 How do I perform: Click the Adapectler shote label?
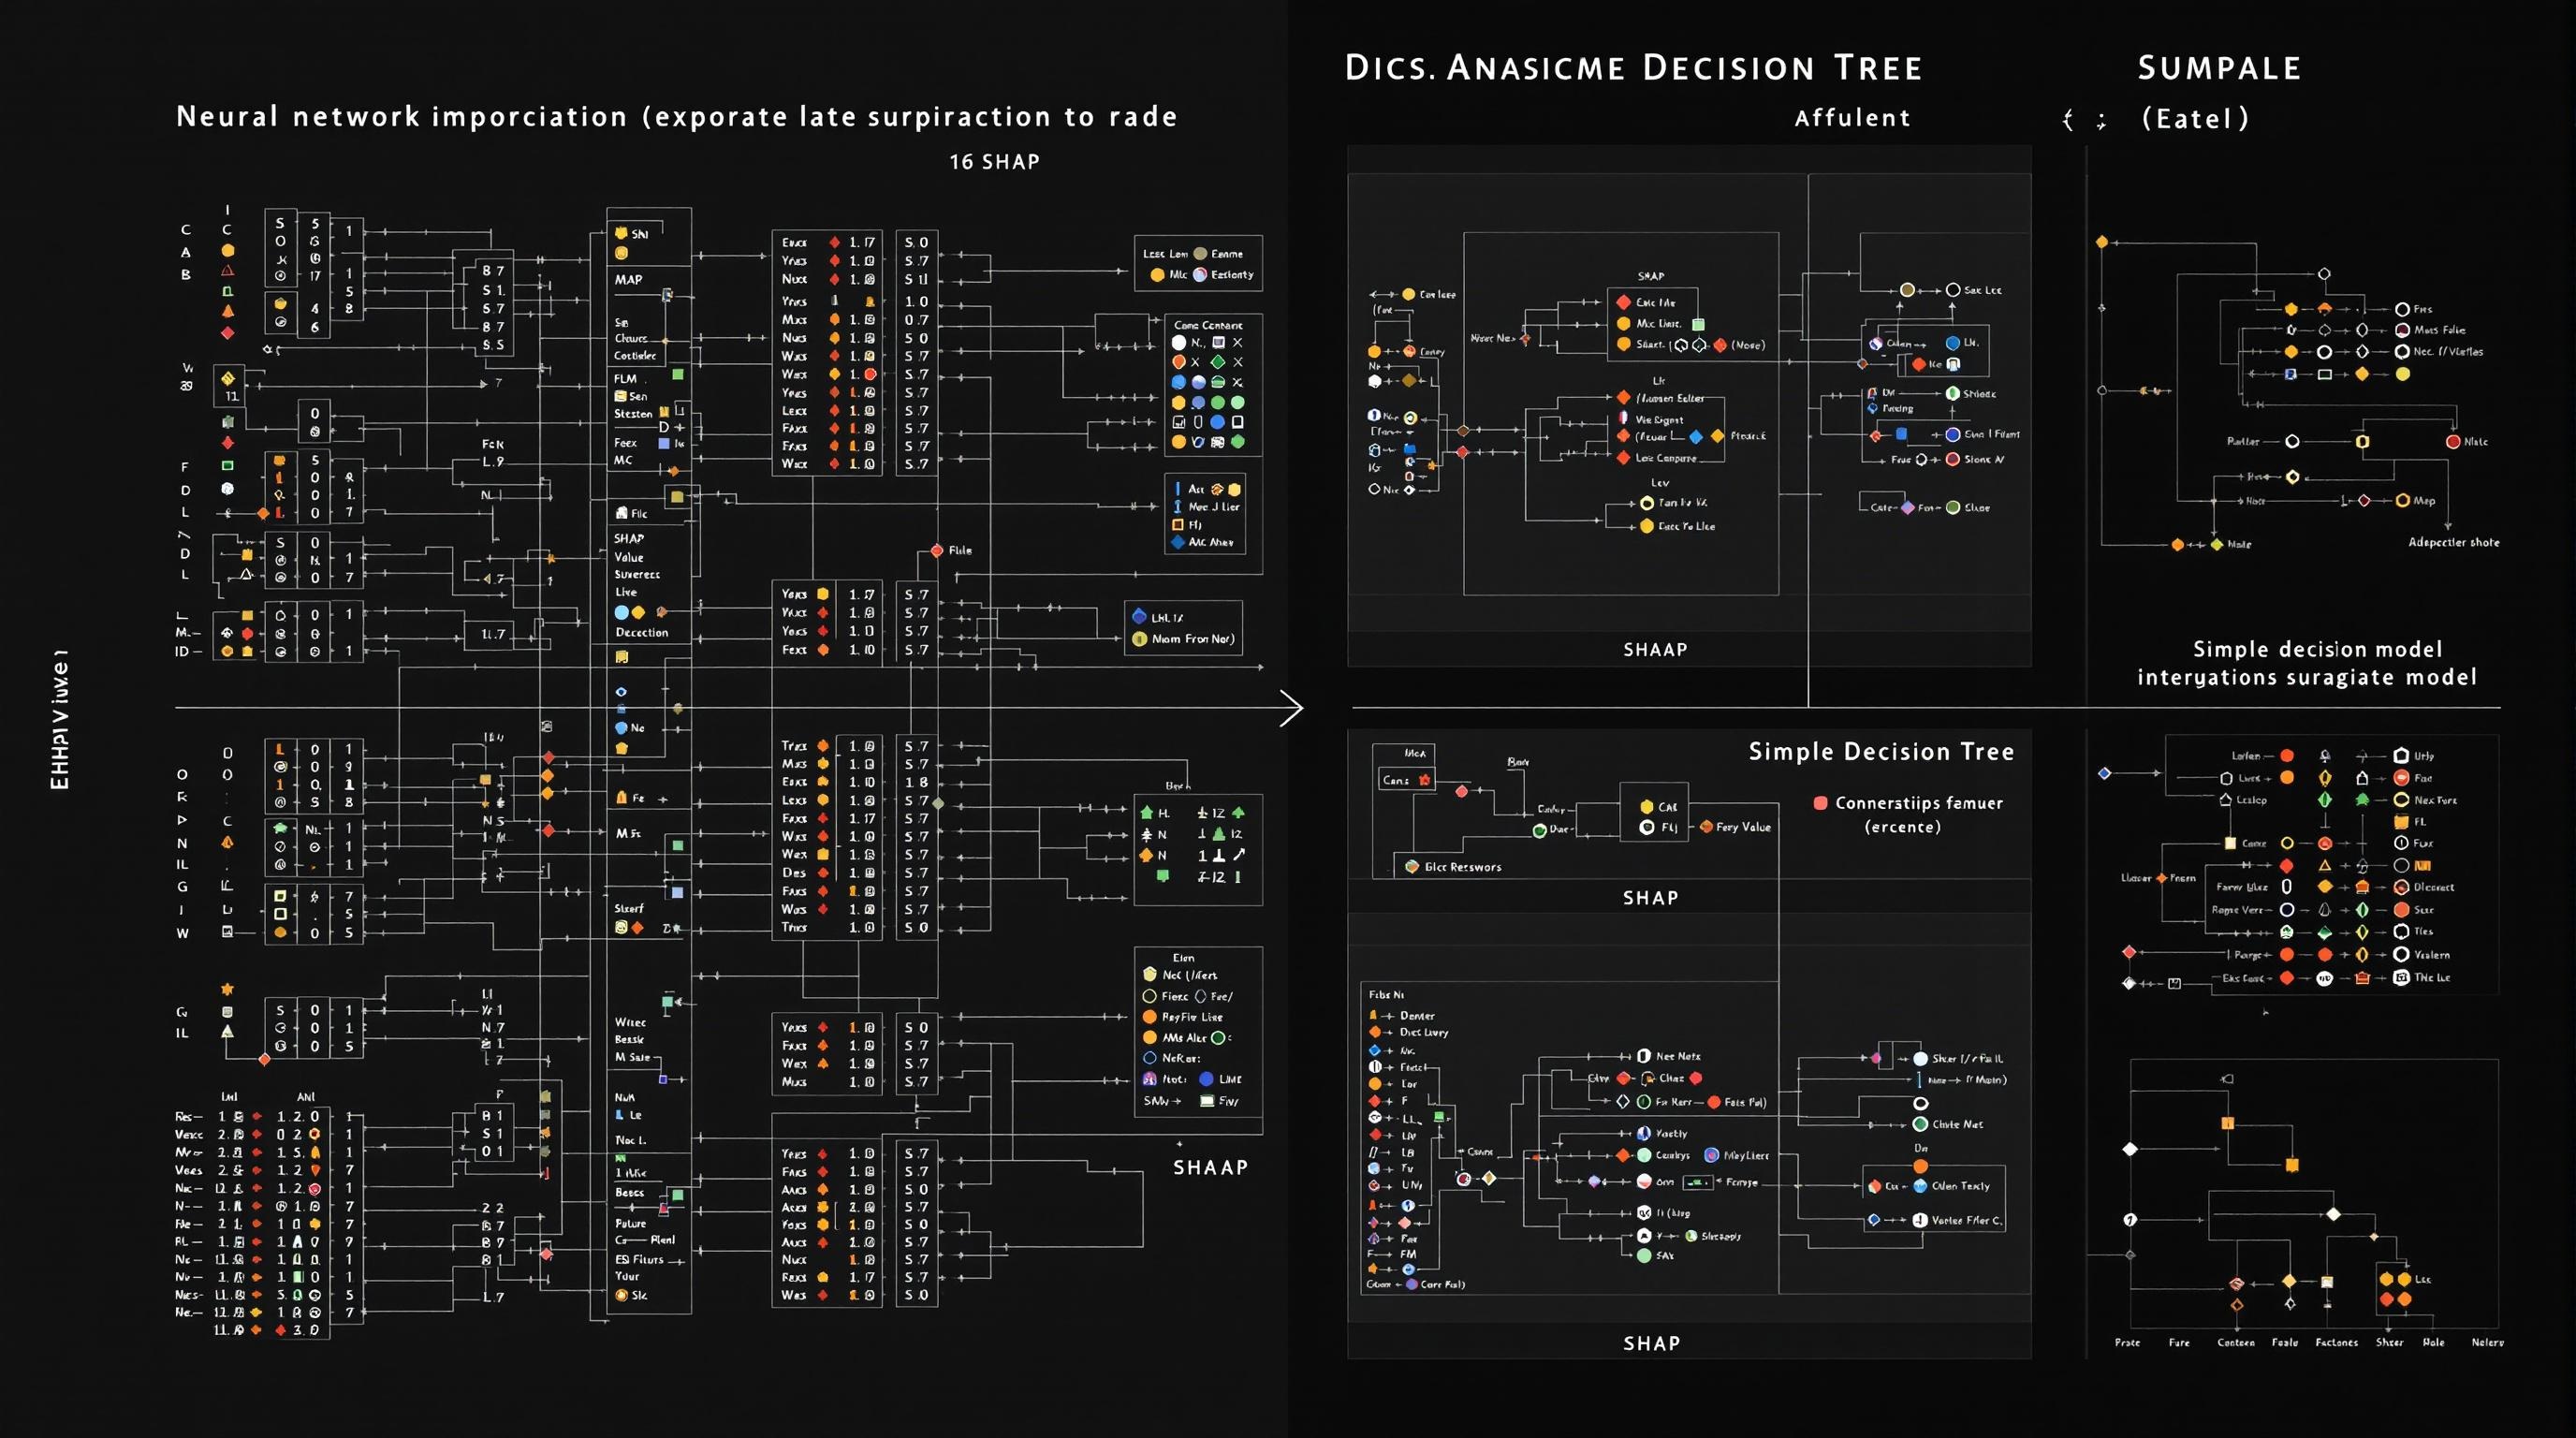2453,542
